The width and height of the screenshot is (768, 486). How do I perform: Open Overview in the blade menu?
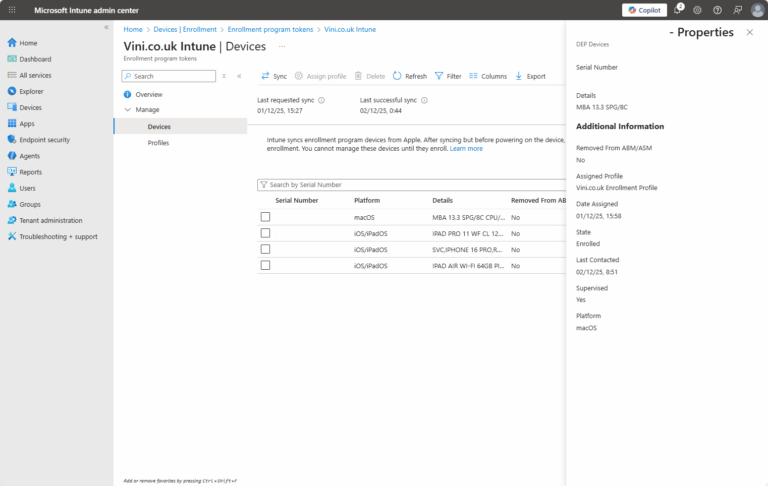point(149,94)
